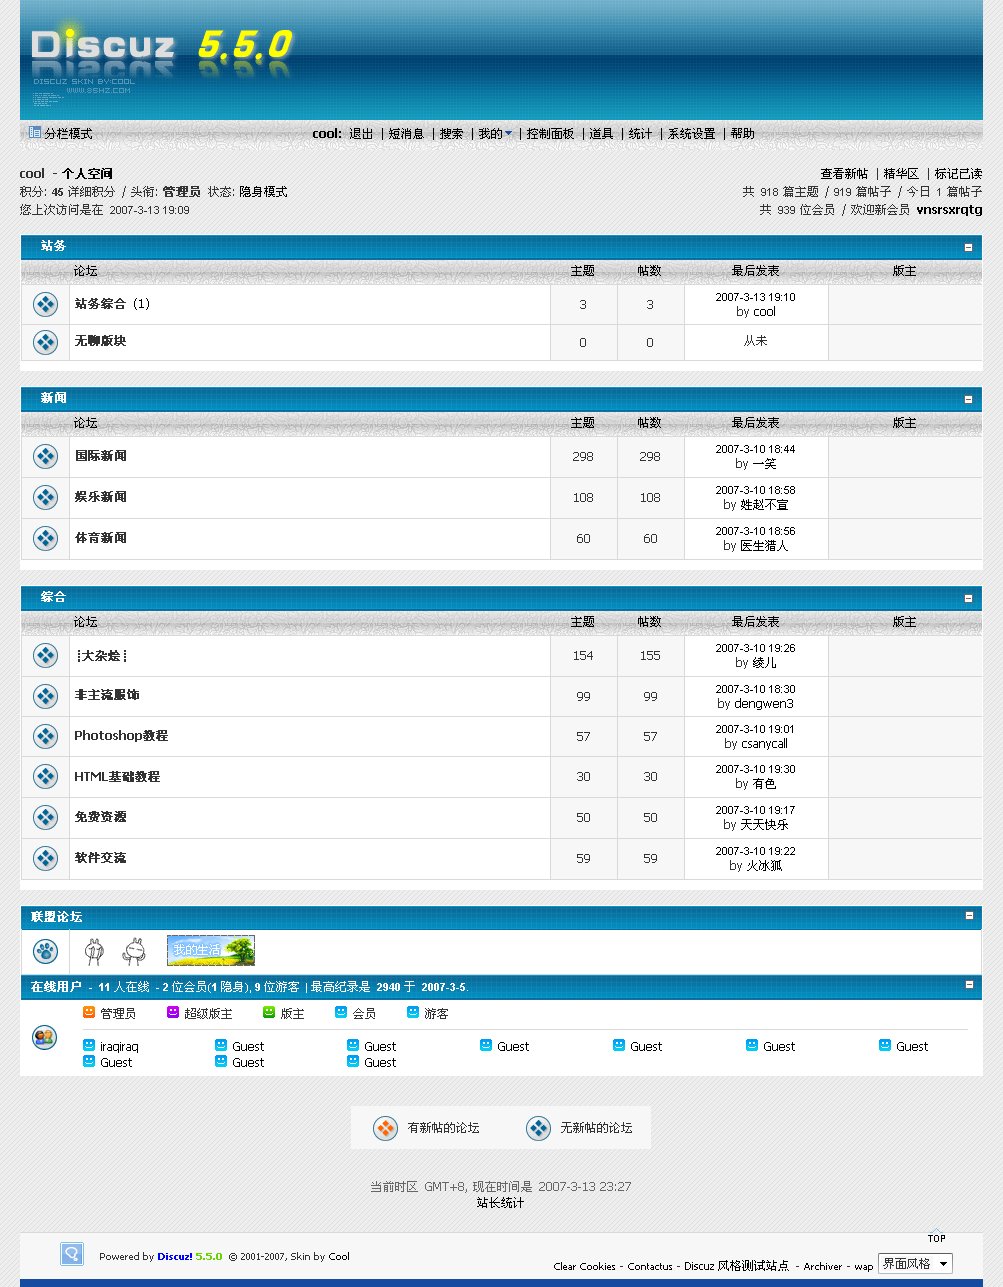The image size is (1003, 1287).
Task: Collapse the 在线用户 section
Action: (968, 985)
